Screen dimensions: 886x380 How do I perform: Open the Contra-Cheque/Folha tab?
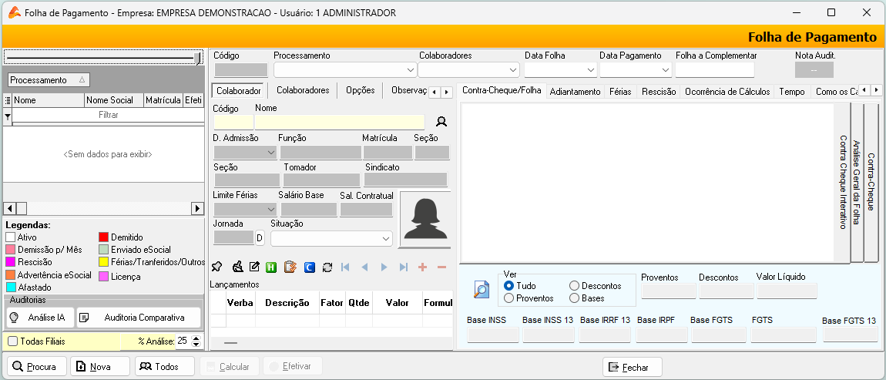point(502,91)
